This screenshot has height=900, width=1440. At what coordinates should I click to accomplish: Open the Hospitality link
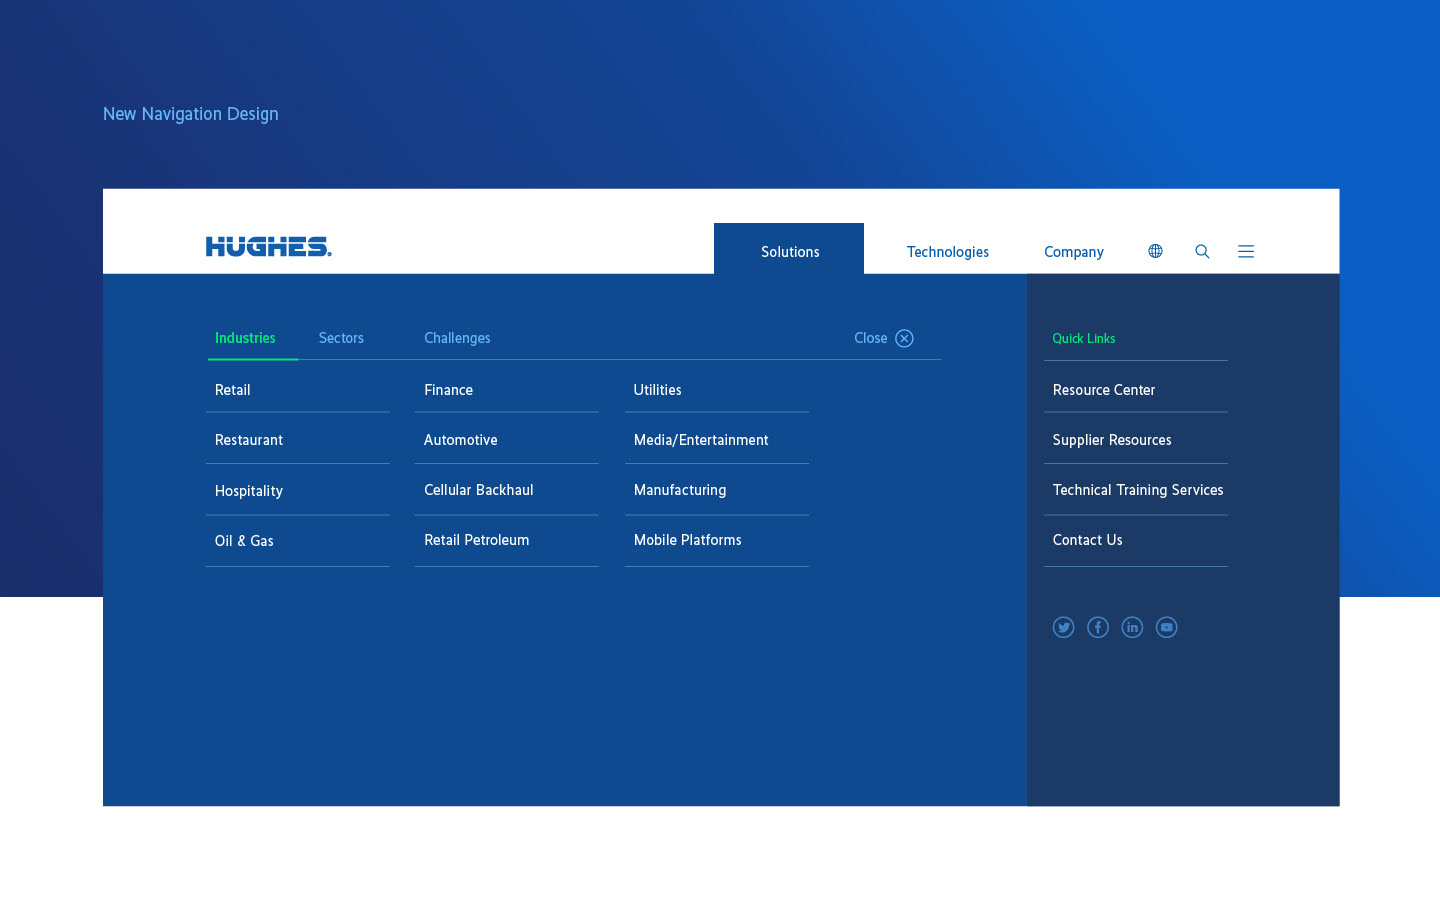[249, 491]
